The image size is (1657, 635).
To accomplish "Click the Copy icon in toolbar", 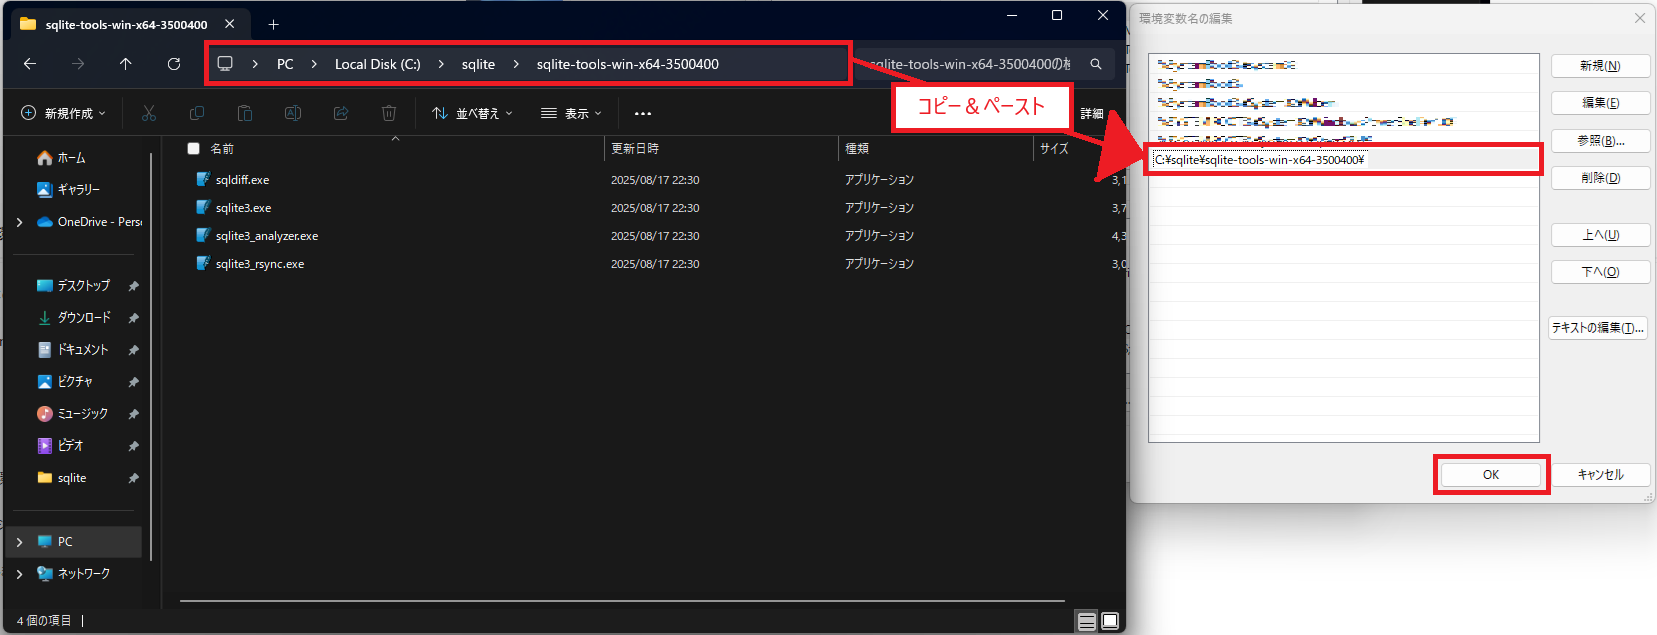I will pyautogui.click(x=197, y=113).
